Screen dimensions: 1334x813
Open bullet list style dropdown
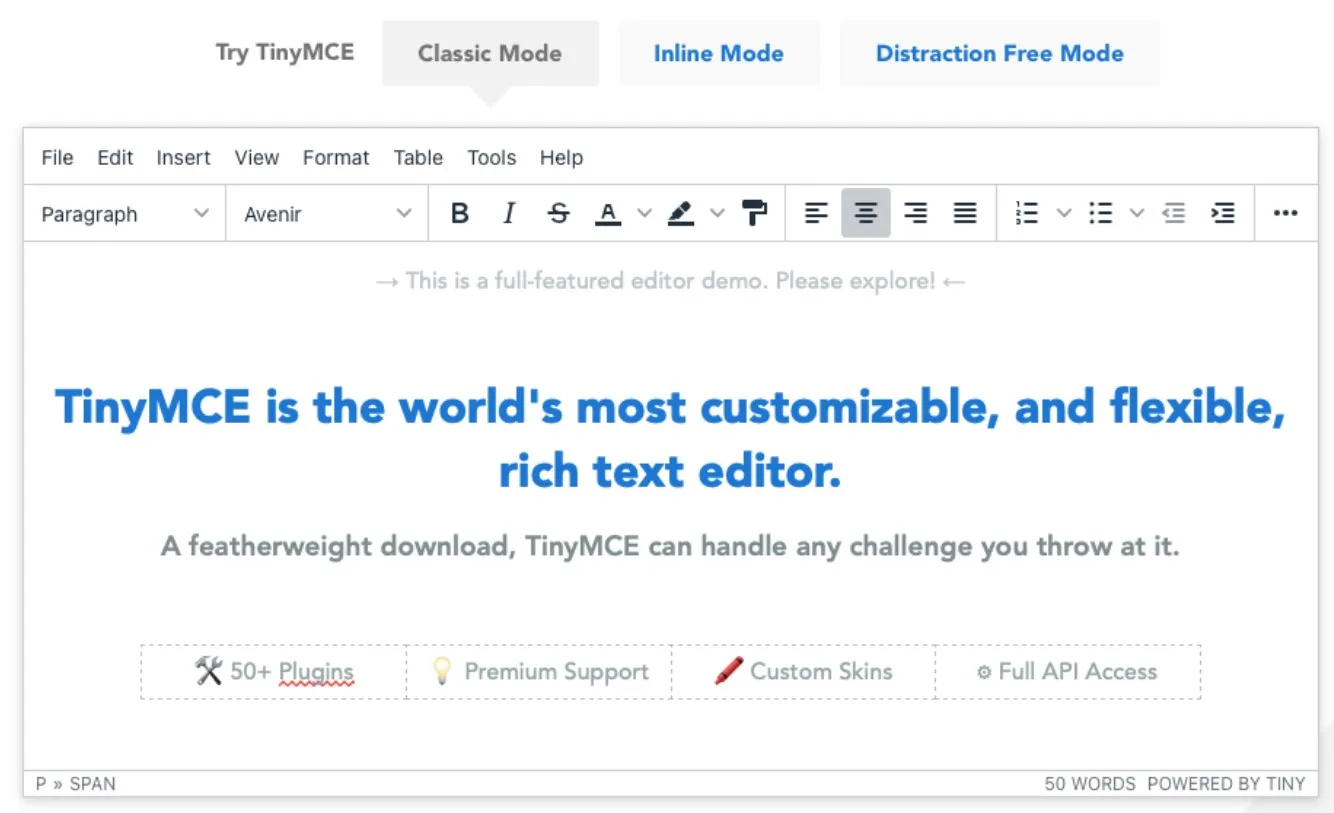point(1137,213)
